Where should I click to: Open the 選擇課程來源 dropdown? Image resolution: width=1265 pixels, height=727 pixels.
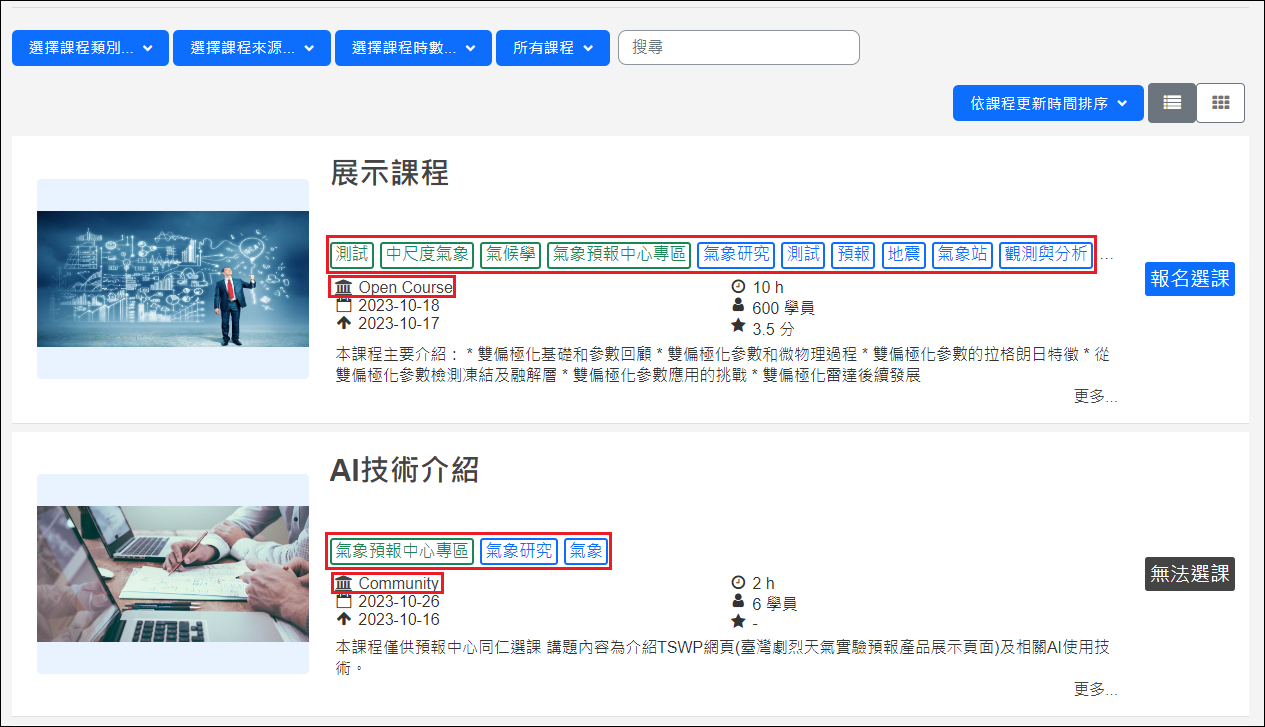[x=251, y=48]
